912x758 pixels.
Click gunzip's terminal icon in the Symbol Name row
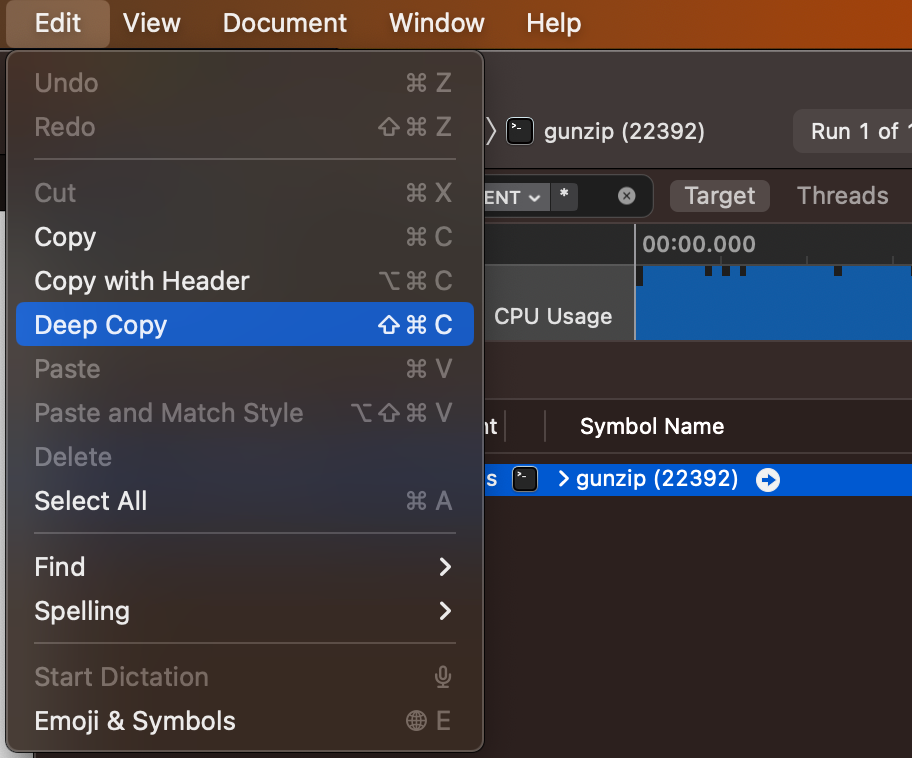point(524,479)
